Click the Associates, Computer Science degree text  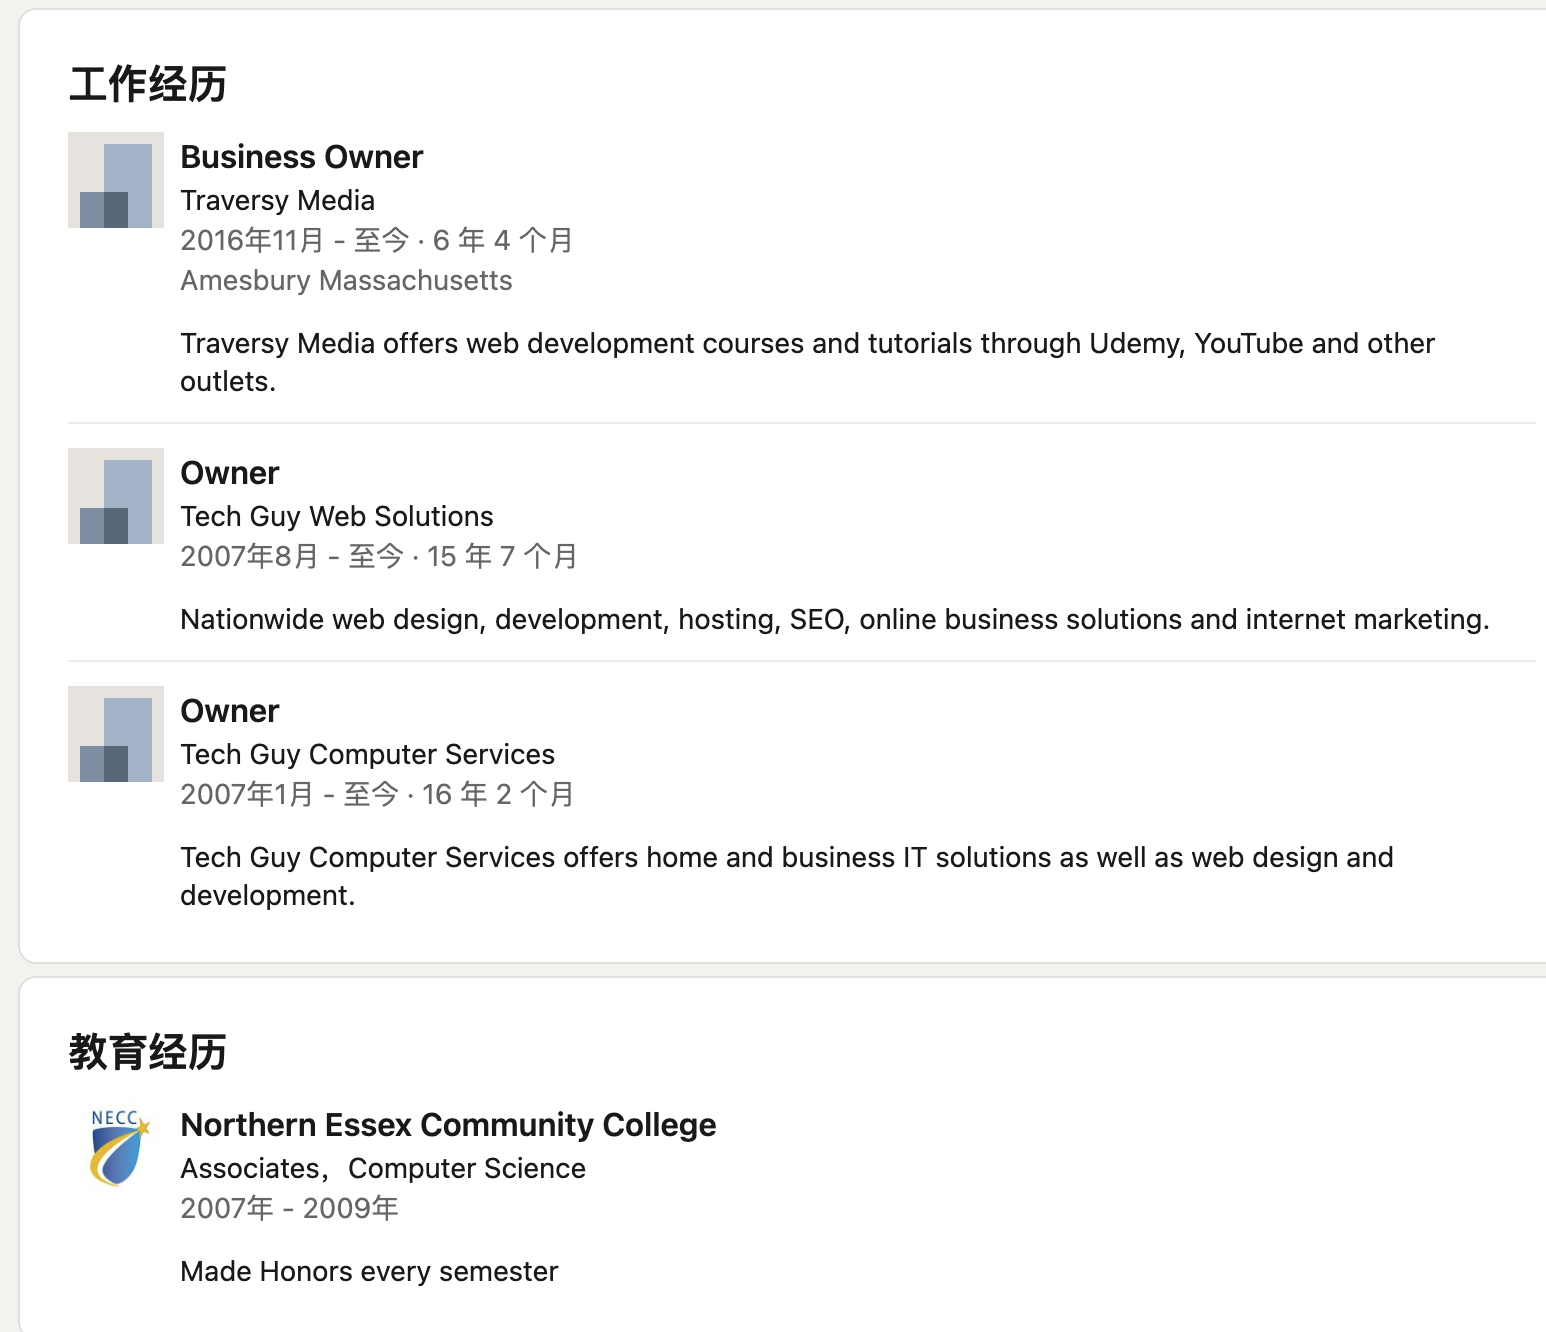[382, 1168]
